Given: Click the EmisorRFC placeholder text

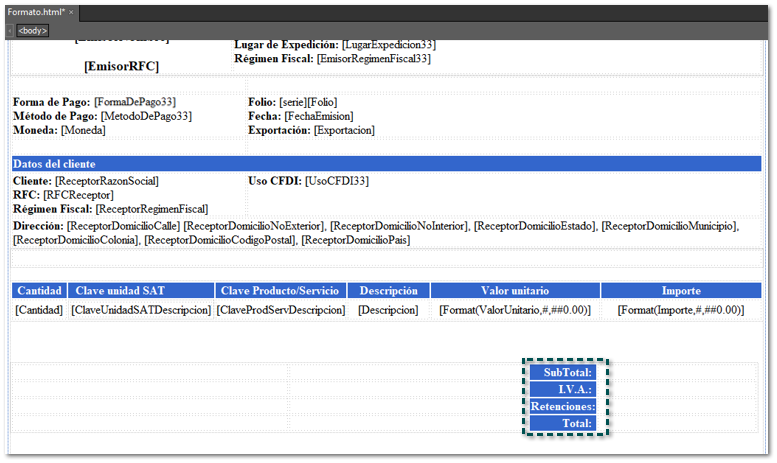Looking at the screenshot, I should coord(121,66).
